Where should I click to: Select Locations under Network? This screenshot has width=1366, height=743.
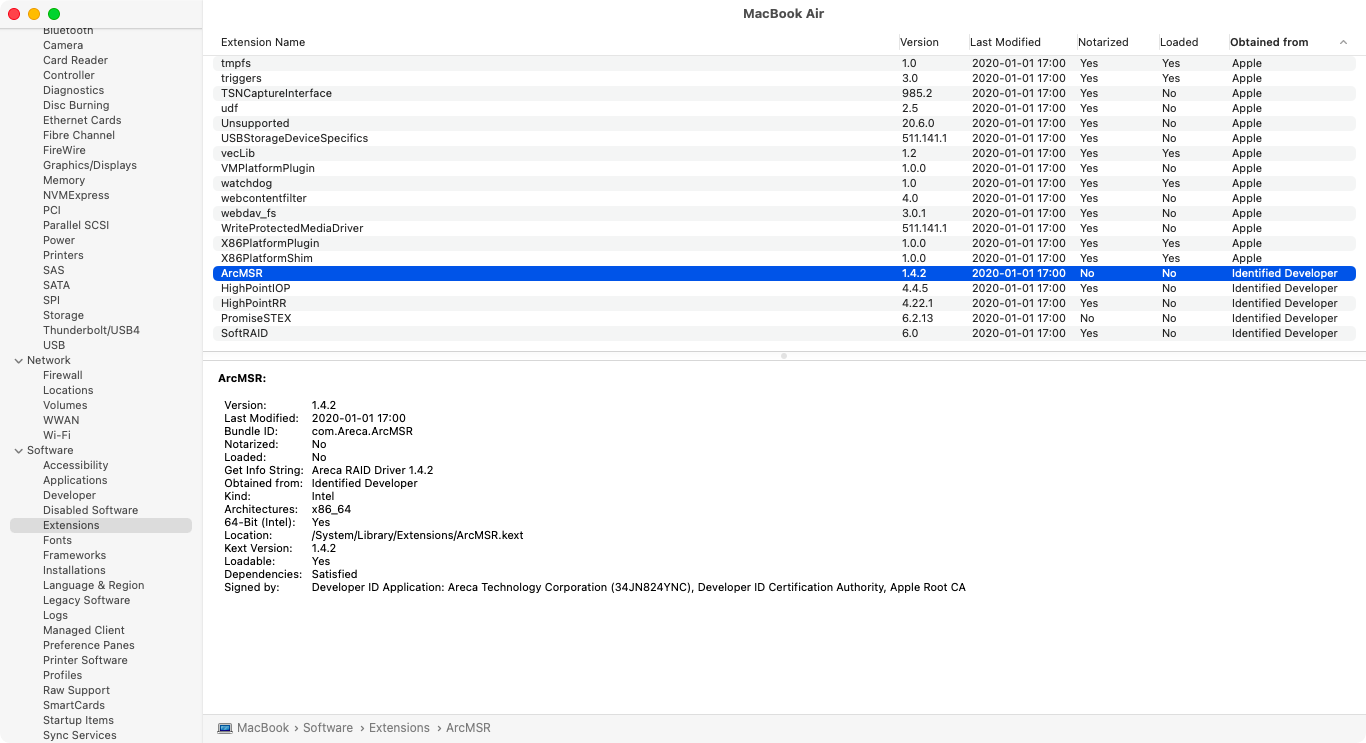68,390
